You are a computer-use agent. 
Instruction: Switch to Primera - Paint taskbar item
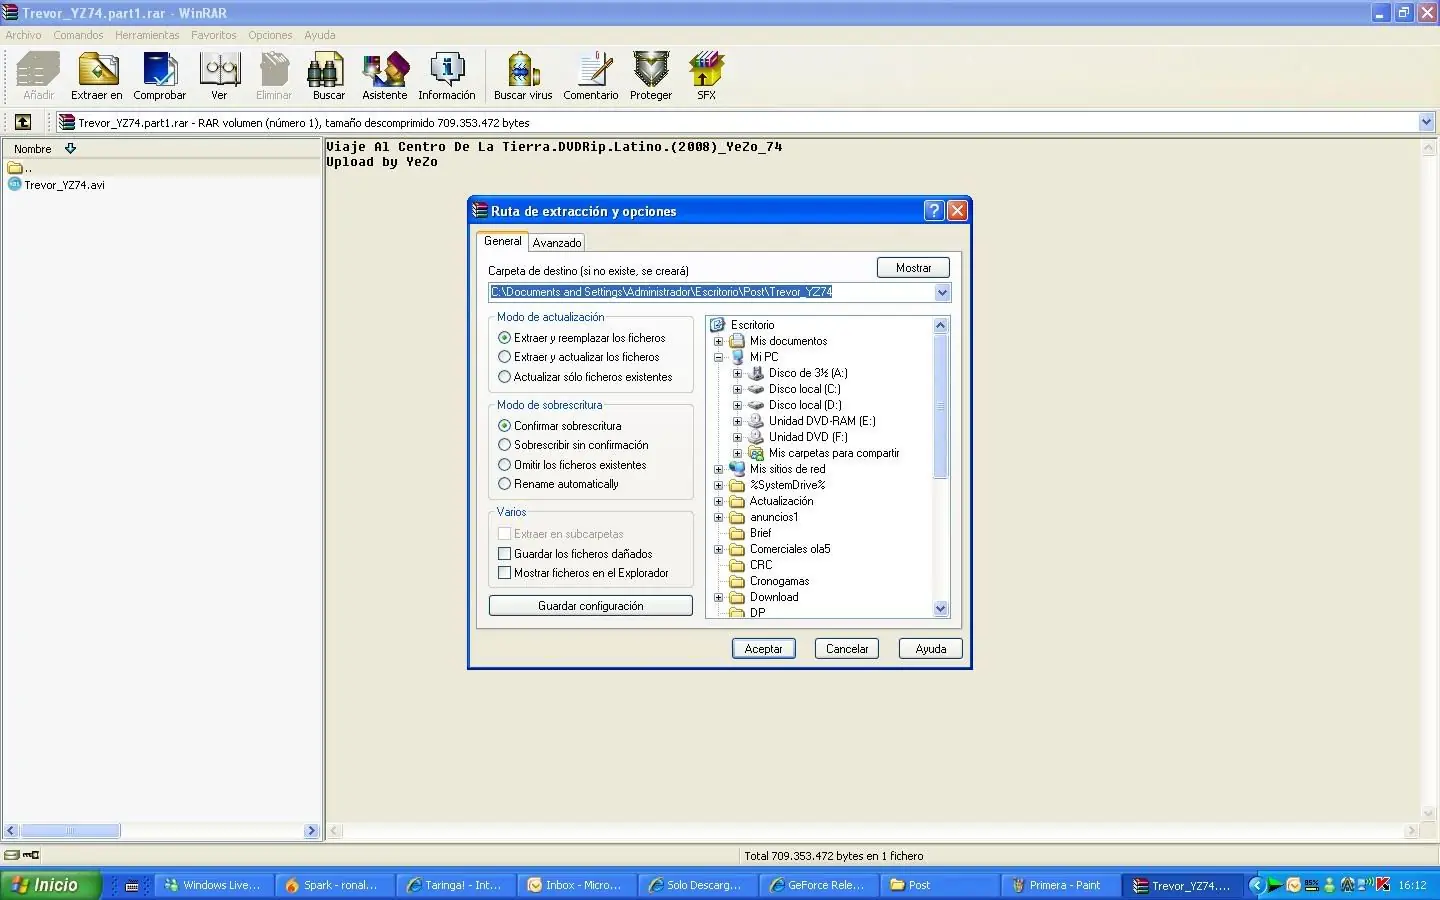pos(1060,885)
